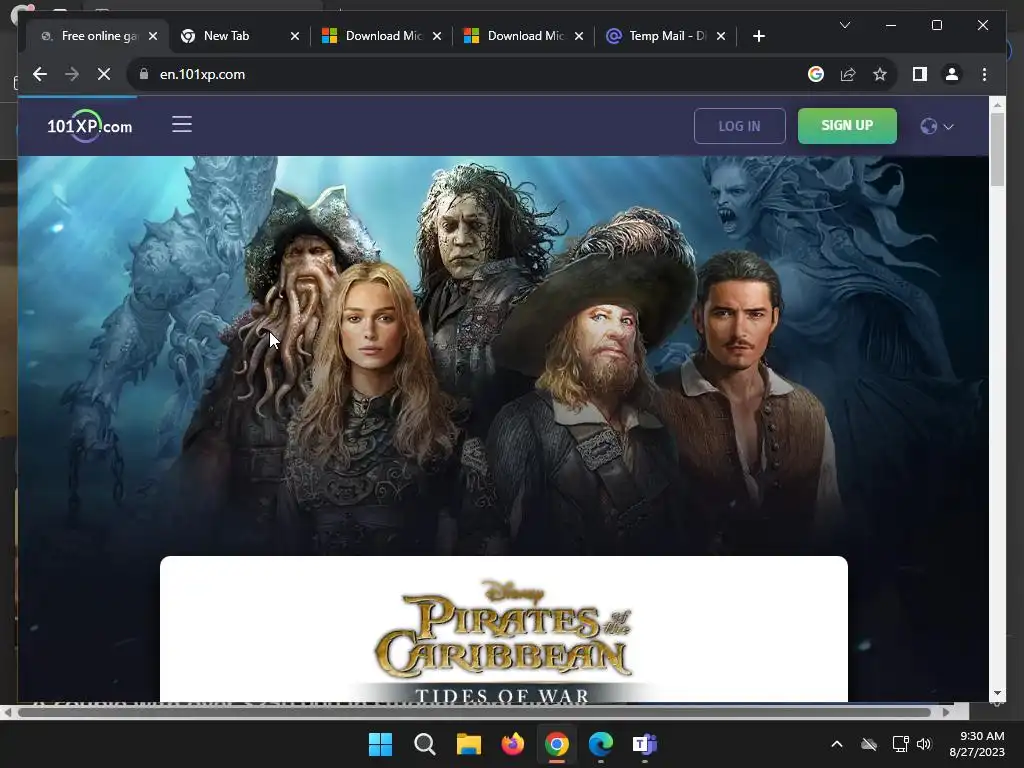Open the Chrome side panel
Image resolution: width=1024 pixels, height=768 pixels.
(920, 74)
